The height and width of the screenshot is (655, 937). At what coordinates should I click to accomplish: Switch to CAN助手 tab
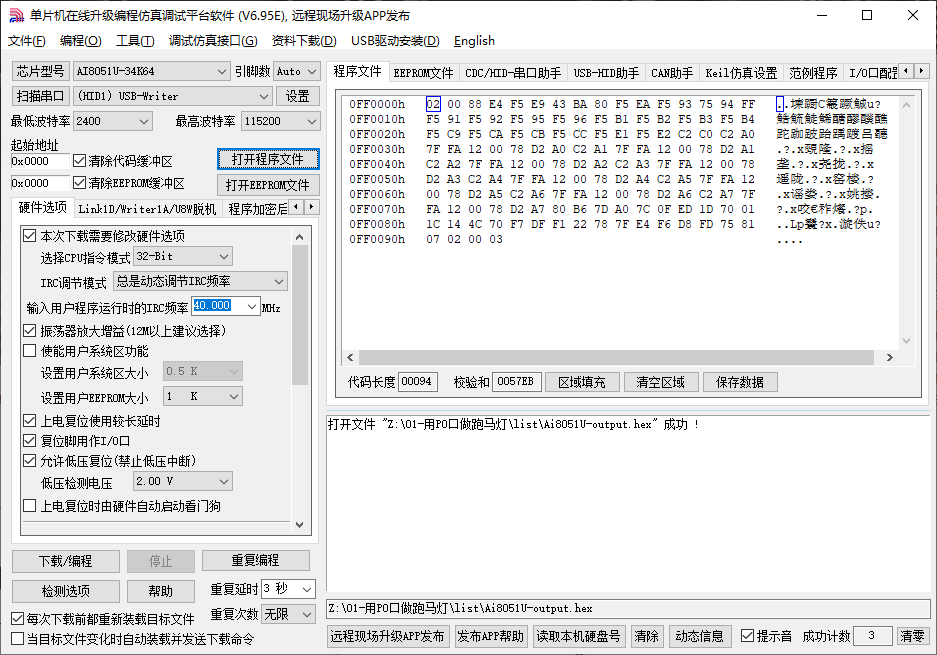pyautogui.click(x=672, y=73)
